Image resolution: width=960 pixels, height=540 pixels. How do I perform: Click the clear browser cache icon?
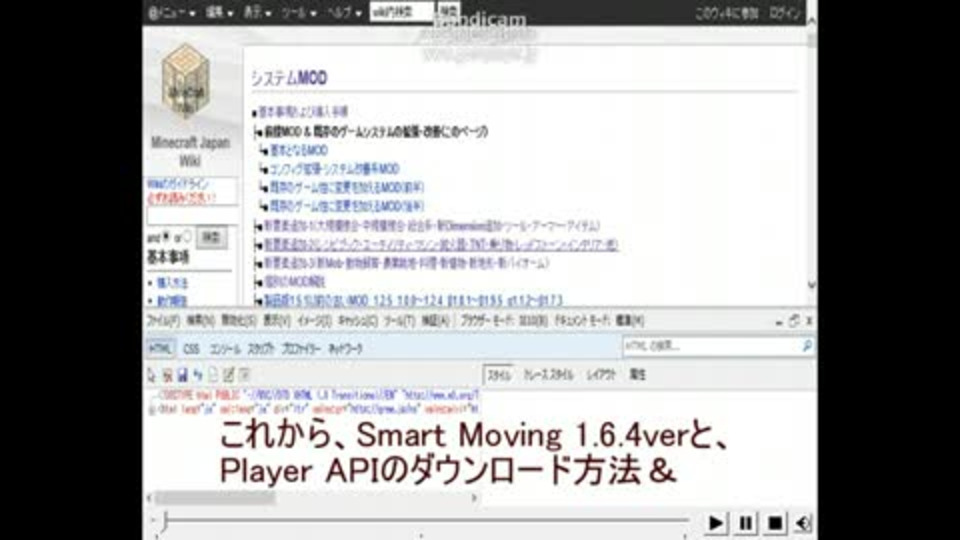[167, 375]
